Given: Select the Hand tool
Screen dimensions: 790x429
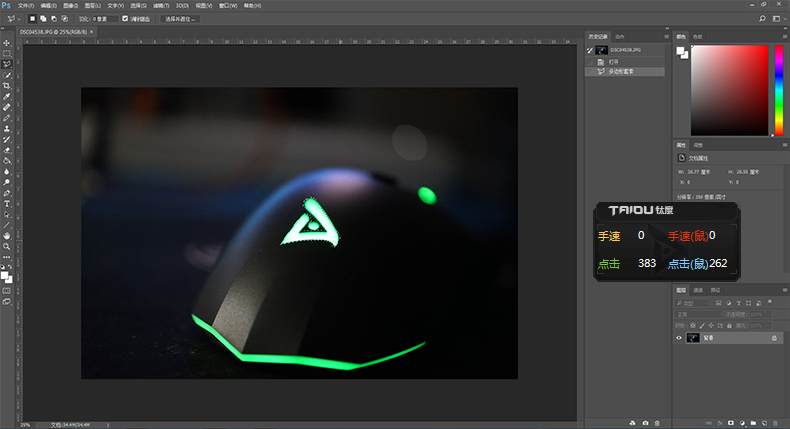Looking at the screenshot, I should (x=7, y=236).
